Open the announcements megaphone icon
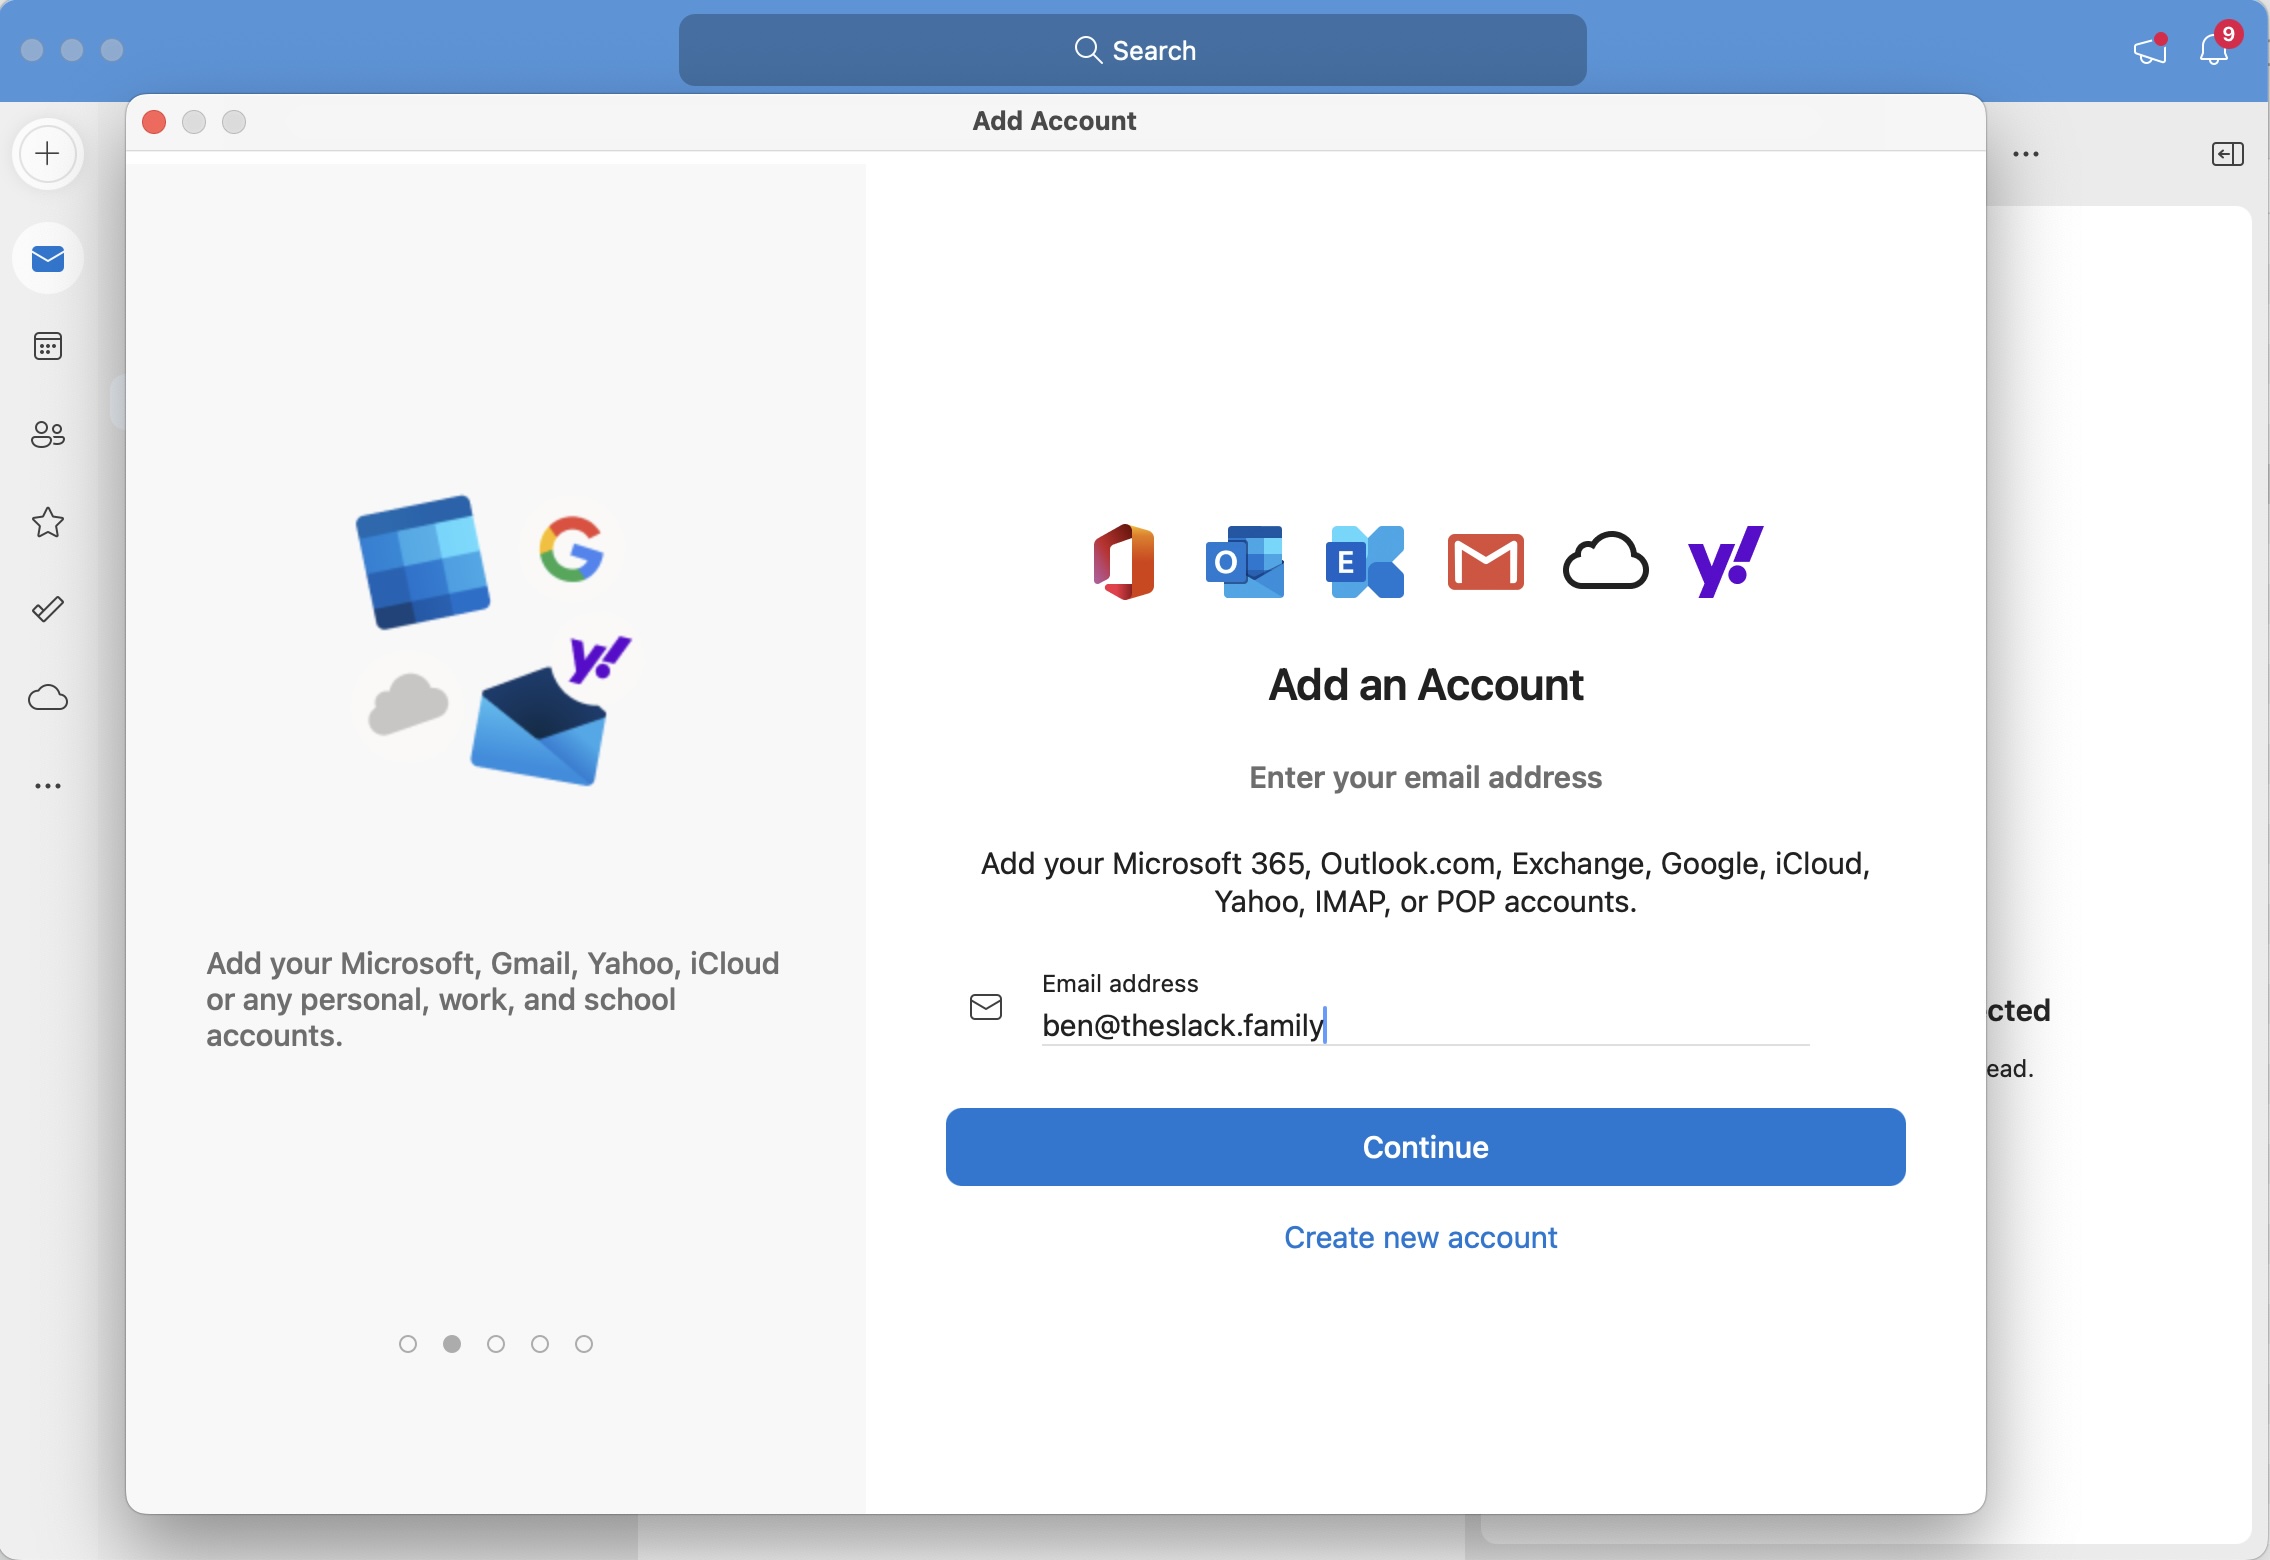The height and width of the screenshot is (1560, 2270). coord(2150,49)
